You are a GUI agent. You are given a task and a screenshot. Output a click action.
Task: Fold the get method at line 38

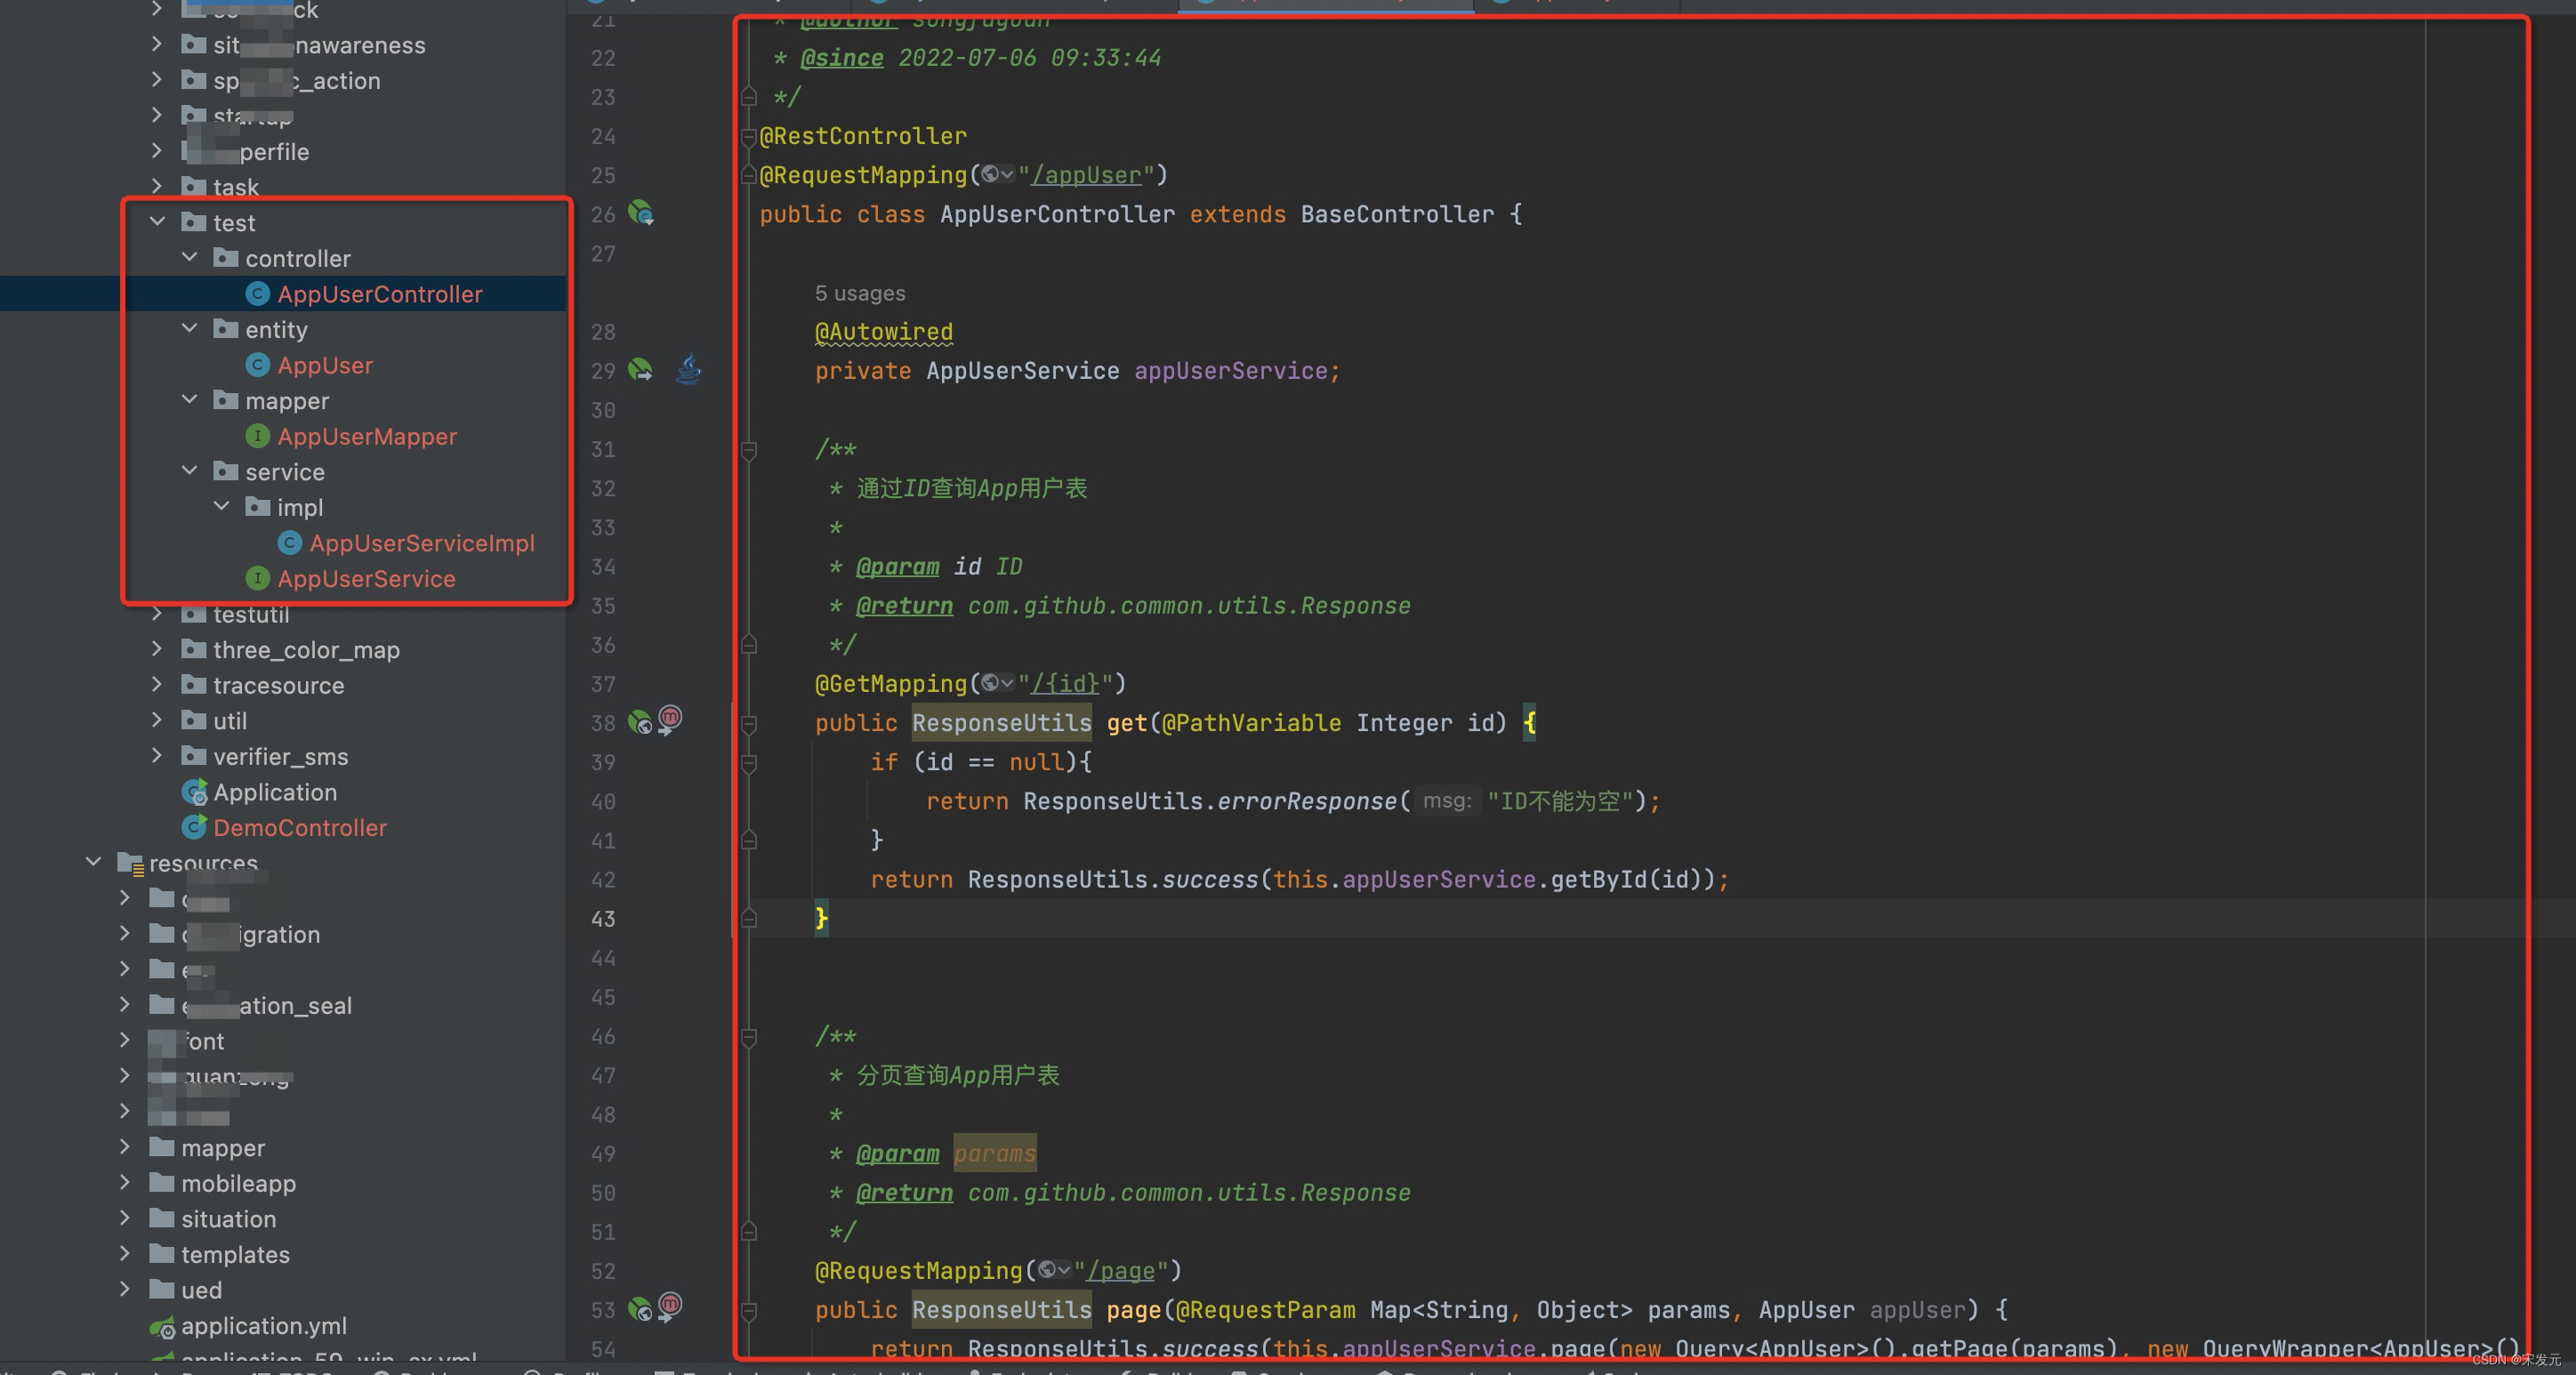(x=749, y=723)
